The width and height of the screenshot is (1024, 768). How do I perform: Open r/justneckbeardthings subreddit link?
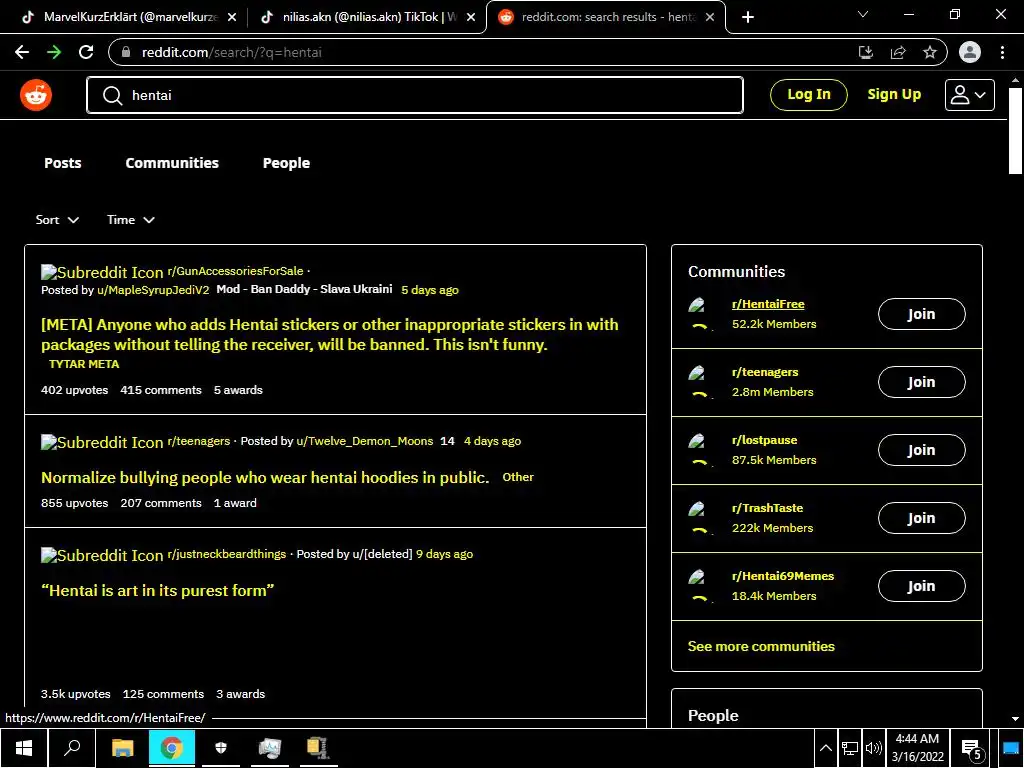point(227,554)
